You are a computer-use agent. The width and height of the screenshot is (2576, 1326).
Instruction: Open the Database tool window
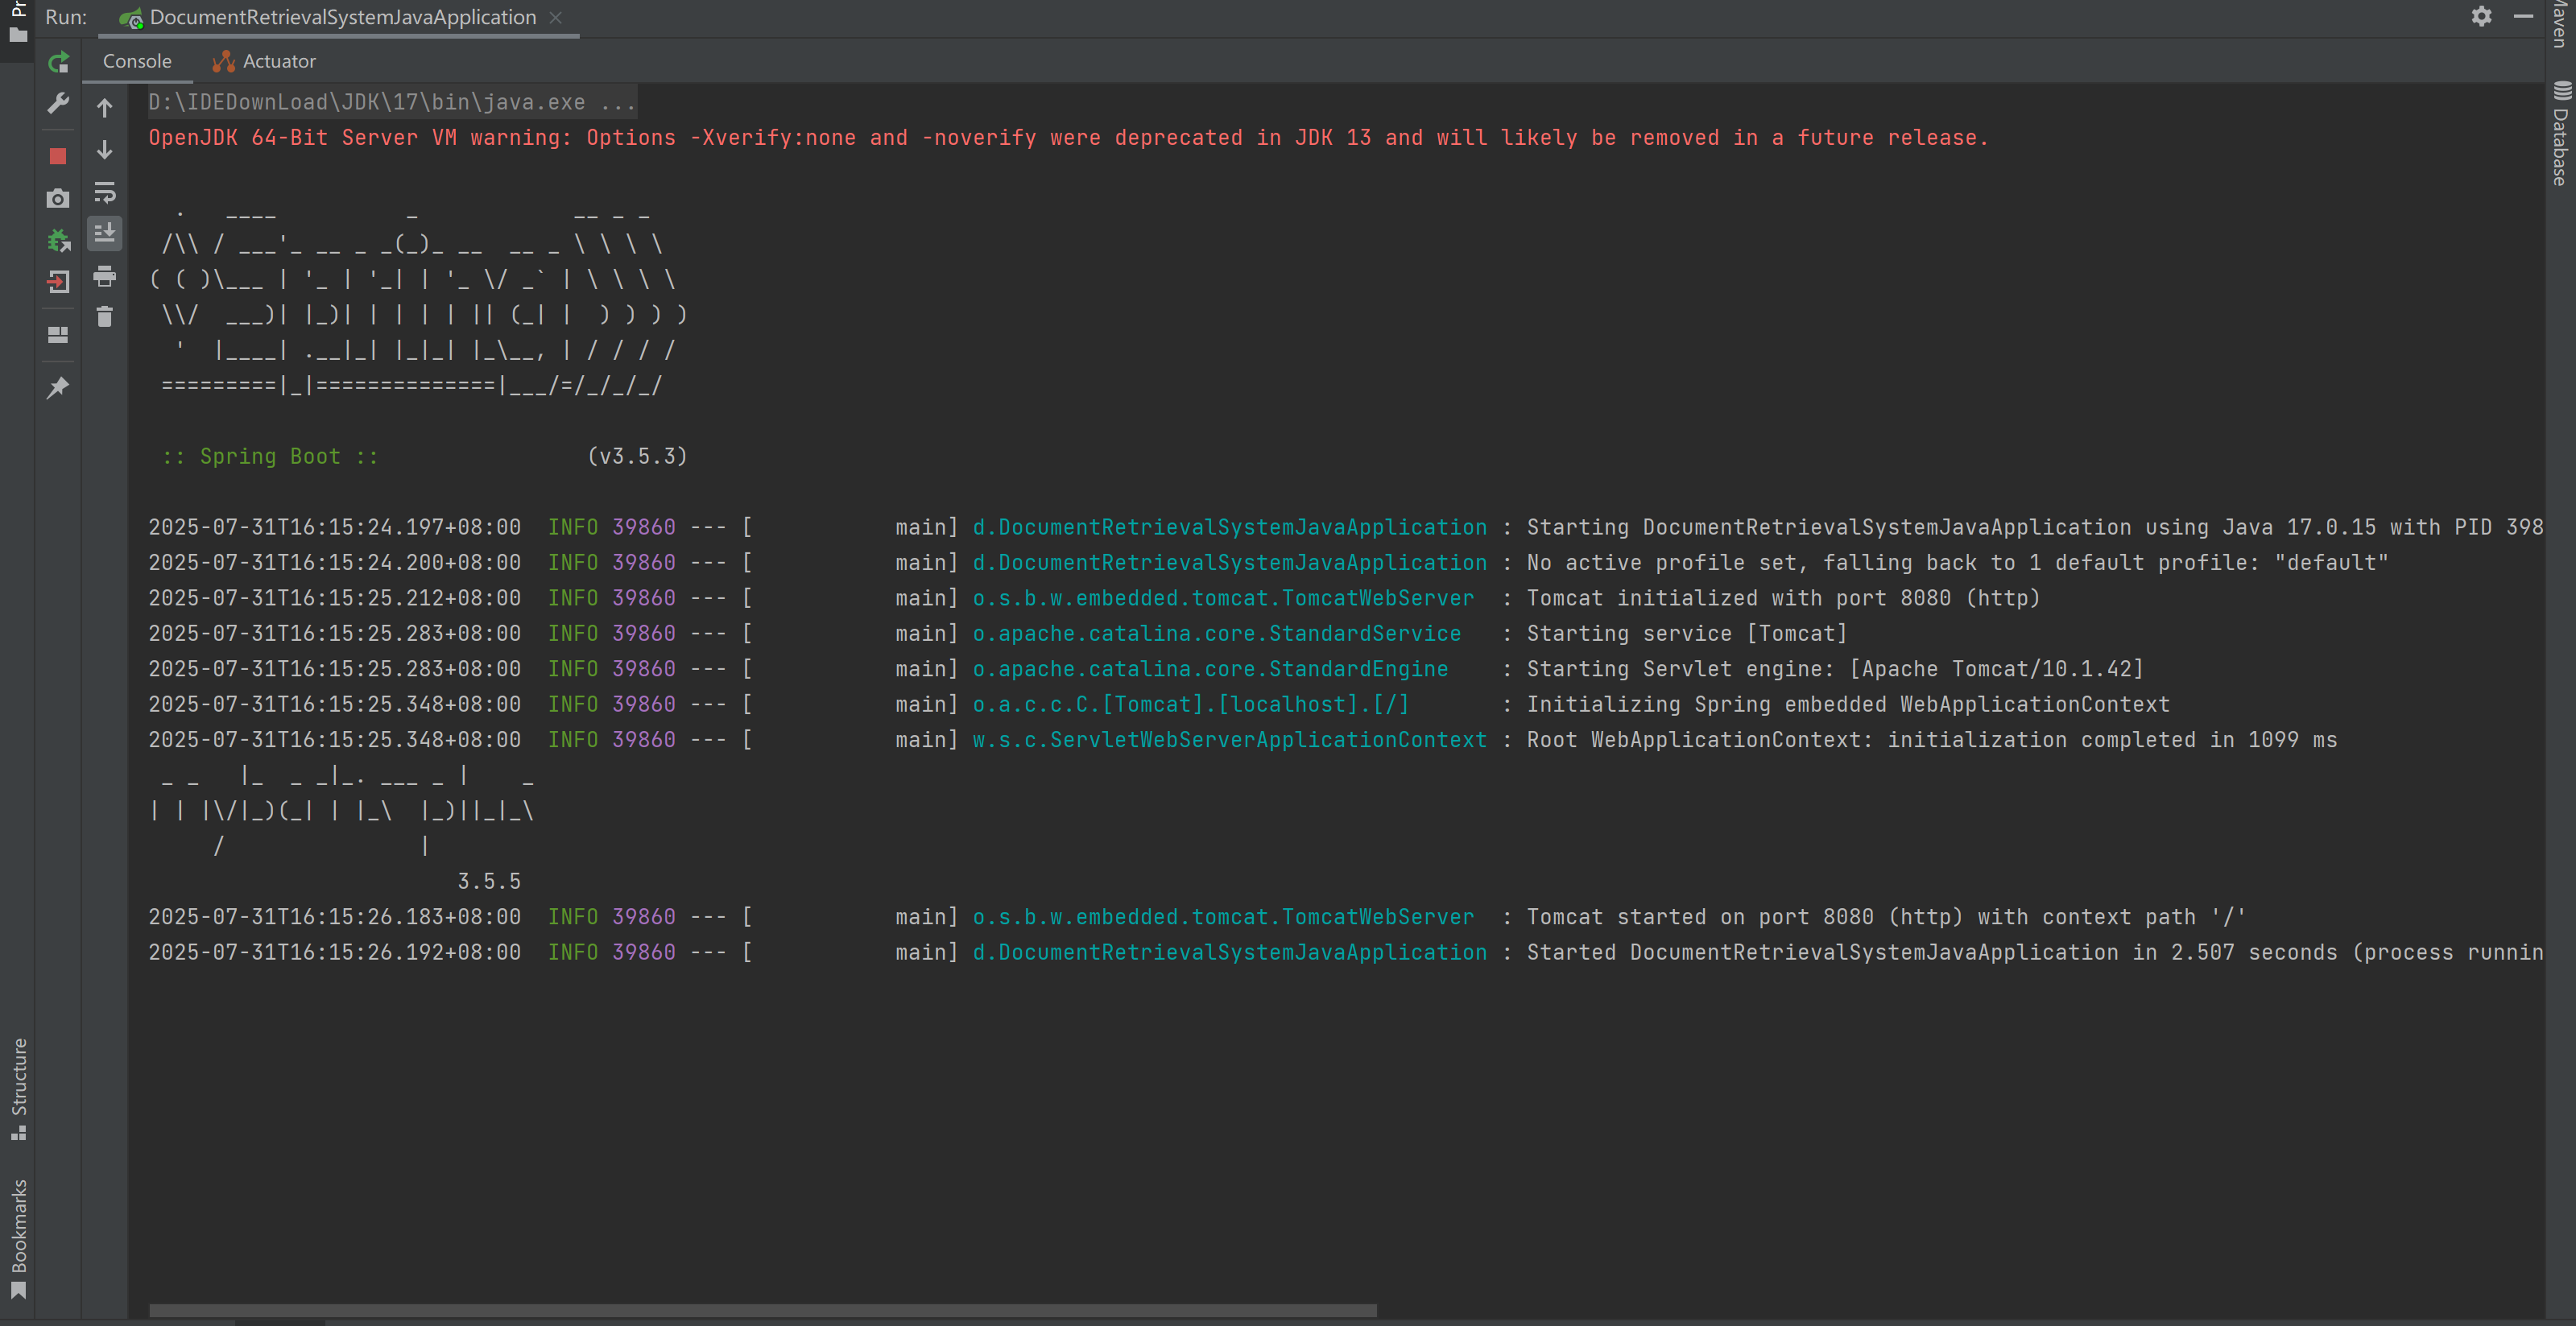pos(2560,134)
